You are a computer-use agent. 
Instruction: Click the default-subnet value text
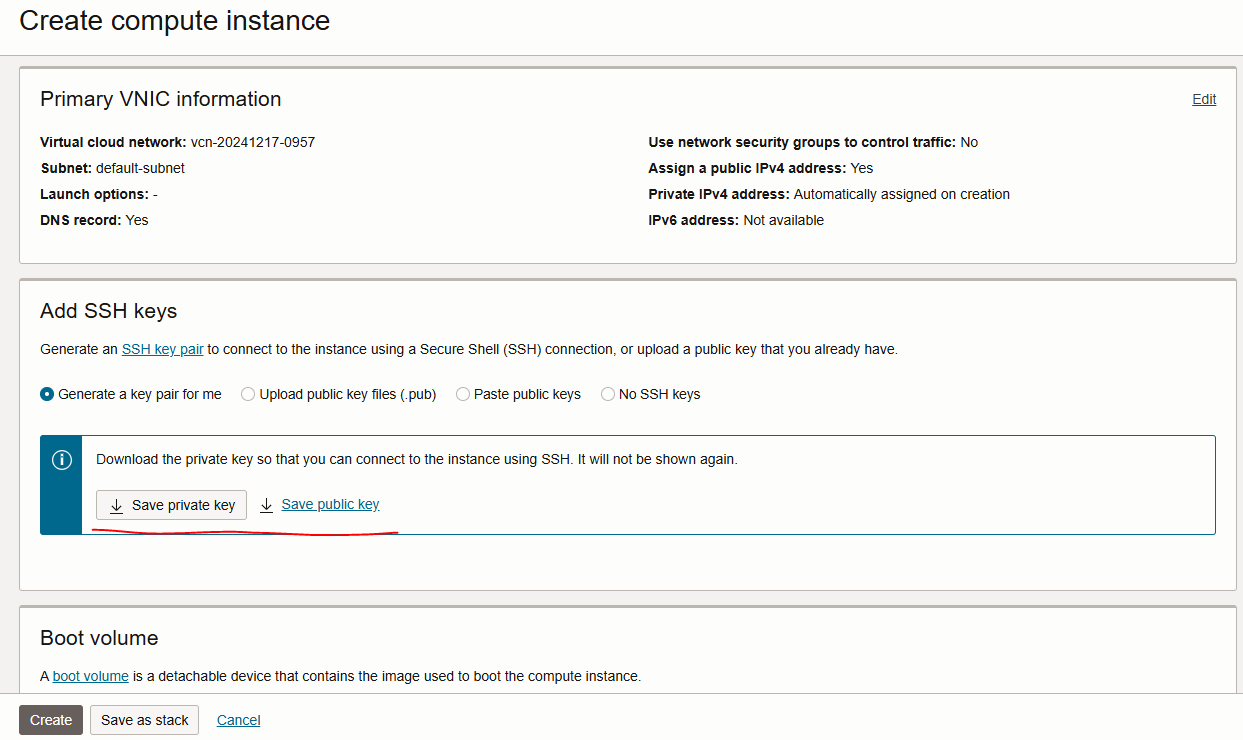140,169
